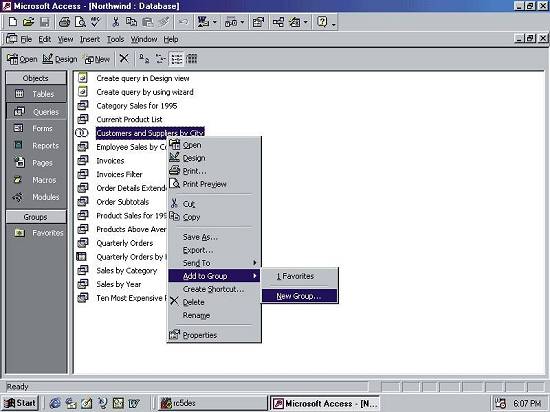Open the View menu
The width and height of the screenshot is (550, 412).
(x=66, y=39)
